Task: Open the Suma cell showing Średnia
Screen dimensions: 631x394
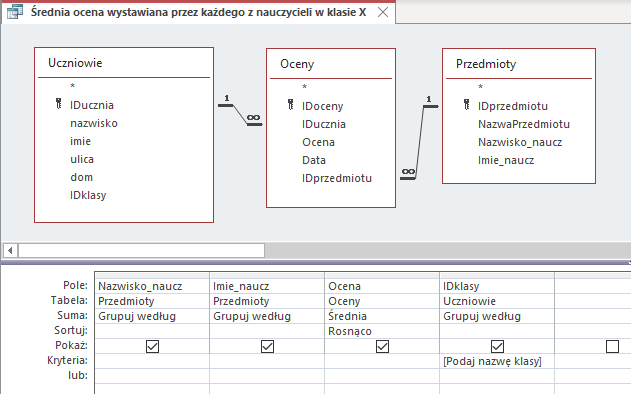Action: click(382, 316)
